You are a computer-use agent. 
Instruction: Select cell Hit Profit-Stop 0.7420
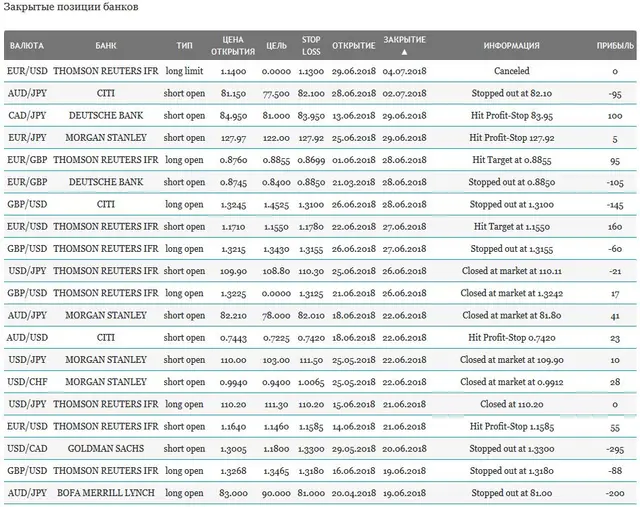(511, 338)
